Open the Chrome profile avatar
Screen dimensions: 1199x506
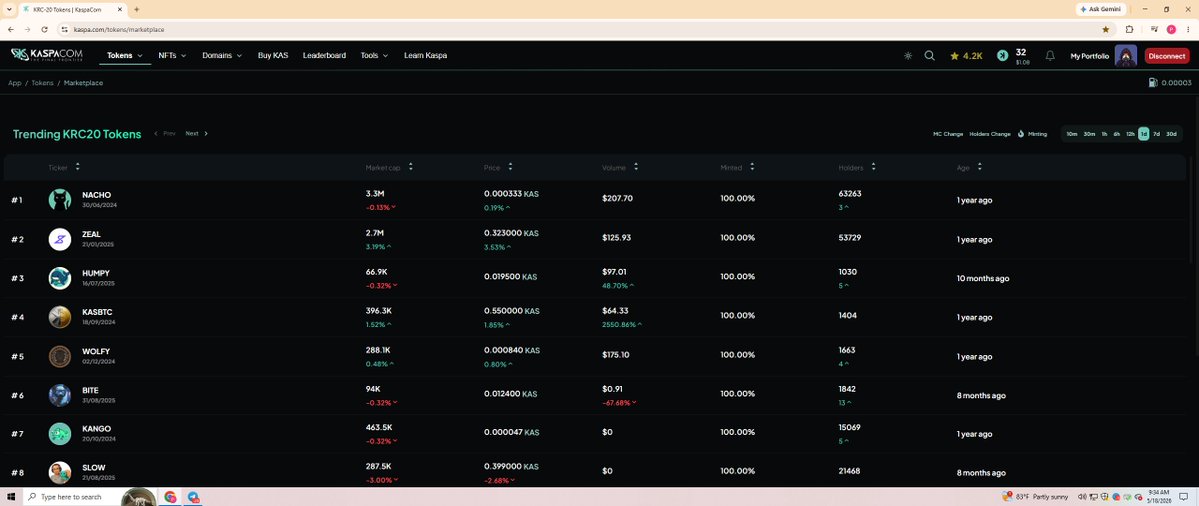pos(1171,29)
